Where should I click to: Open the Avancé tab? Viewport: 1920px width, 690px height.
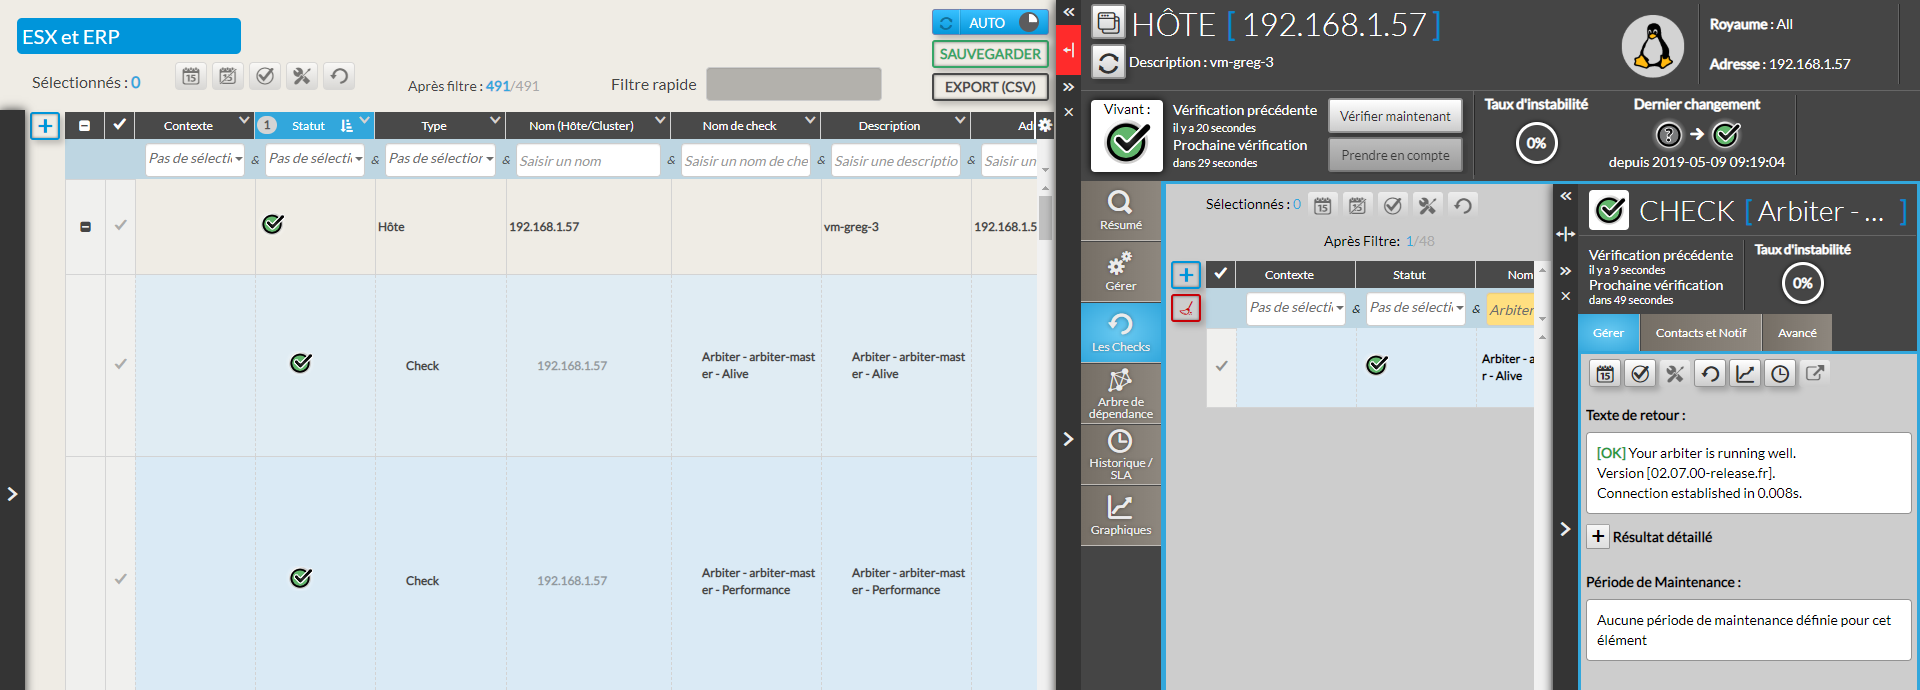pos(1797,333)
